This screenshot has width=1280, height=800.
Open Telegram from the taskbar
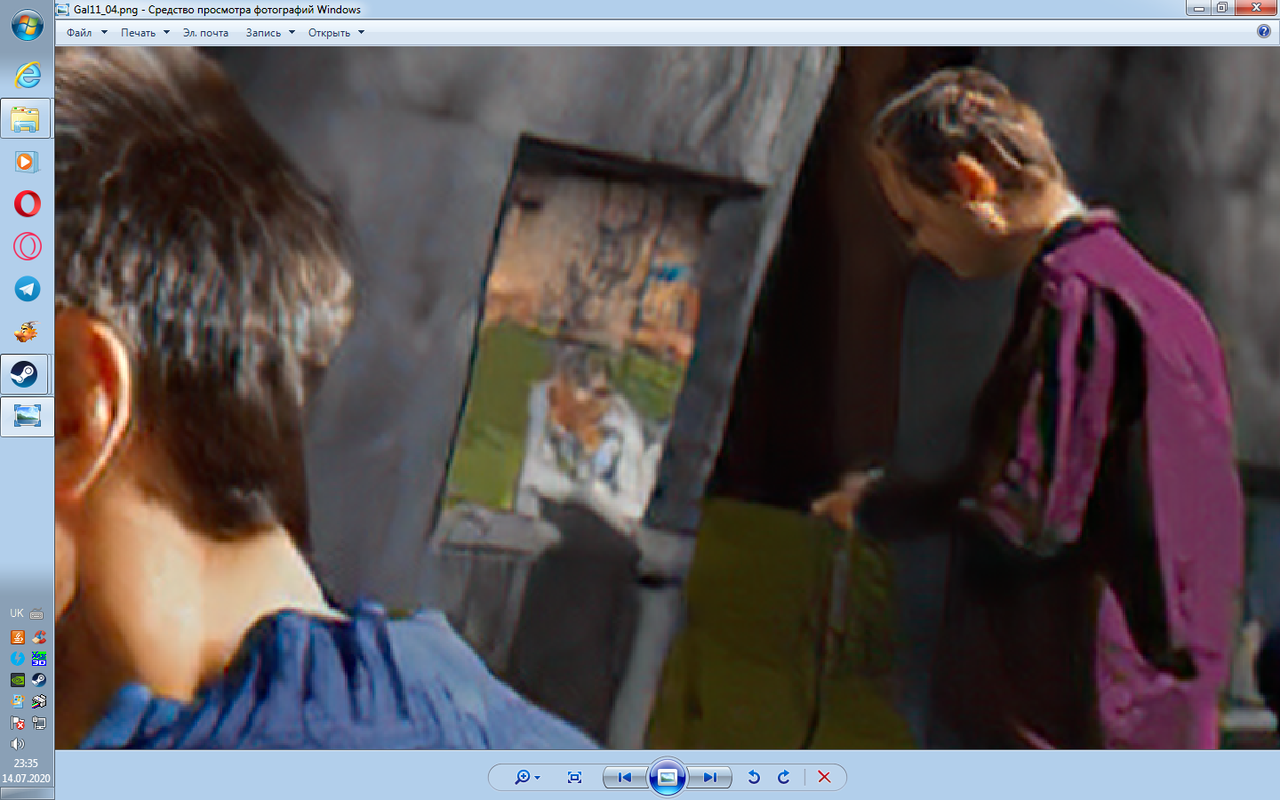tap(27, 289)
